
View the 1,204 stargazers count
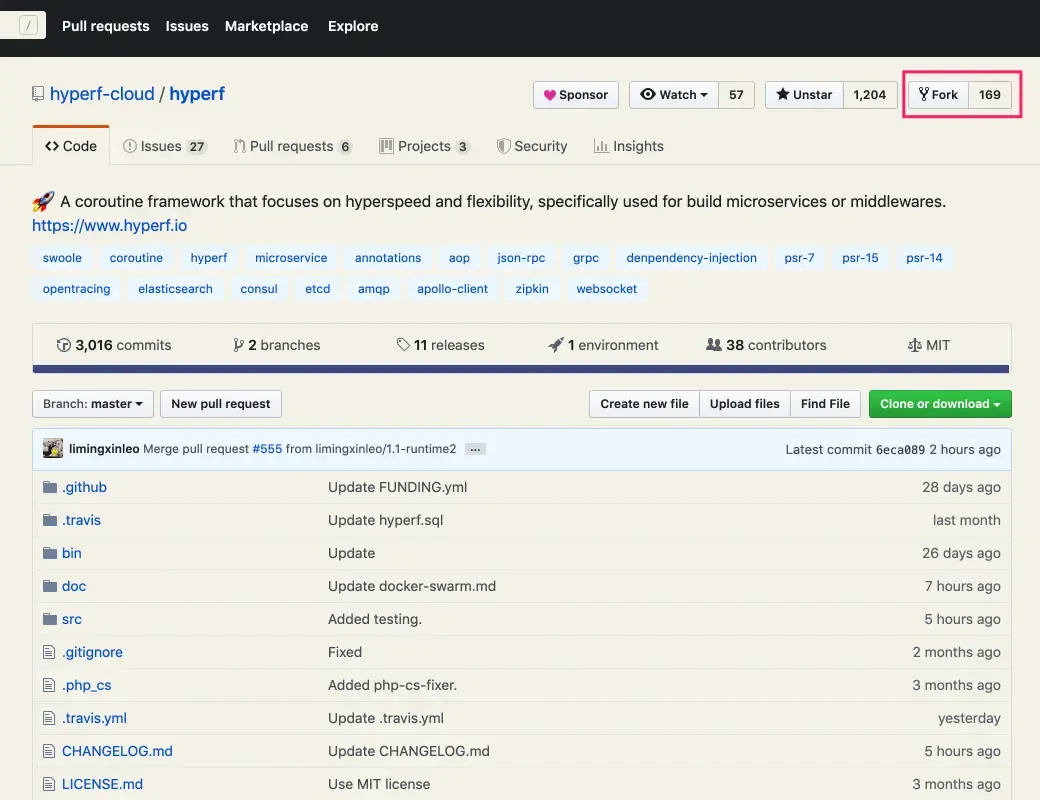(870, 95)
